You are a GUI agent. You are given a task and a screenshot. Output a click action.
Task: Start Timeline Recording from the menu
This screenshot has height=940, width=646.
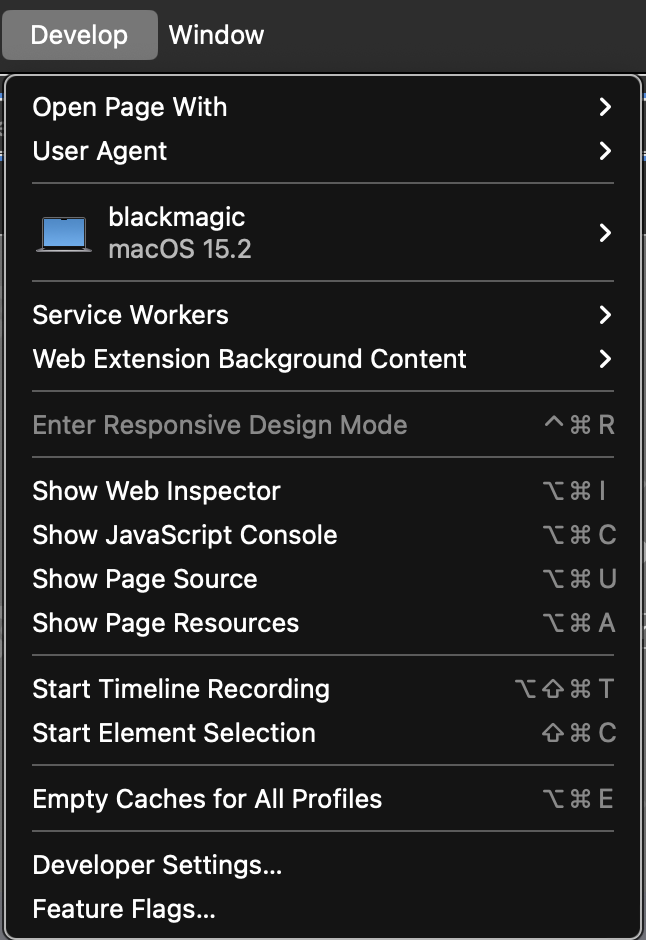tap(180, 689)
